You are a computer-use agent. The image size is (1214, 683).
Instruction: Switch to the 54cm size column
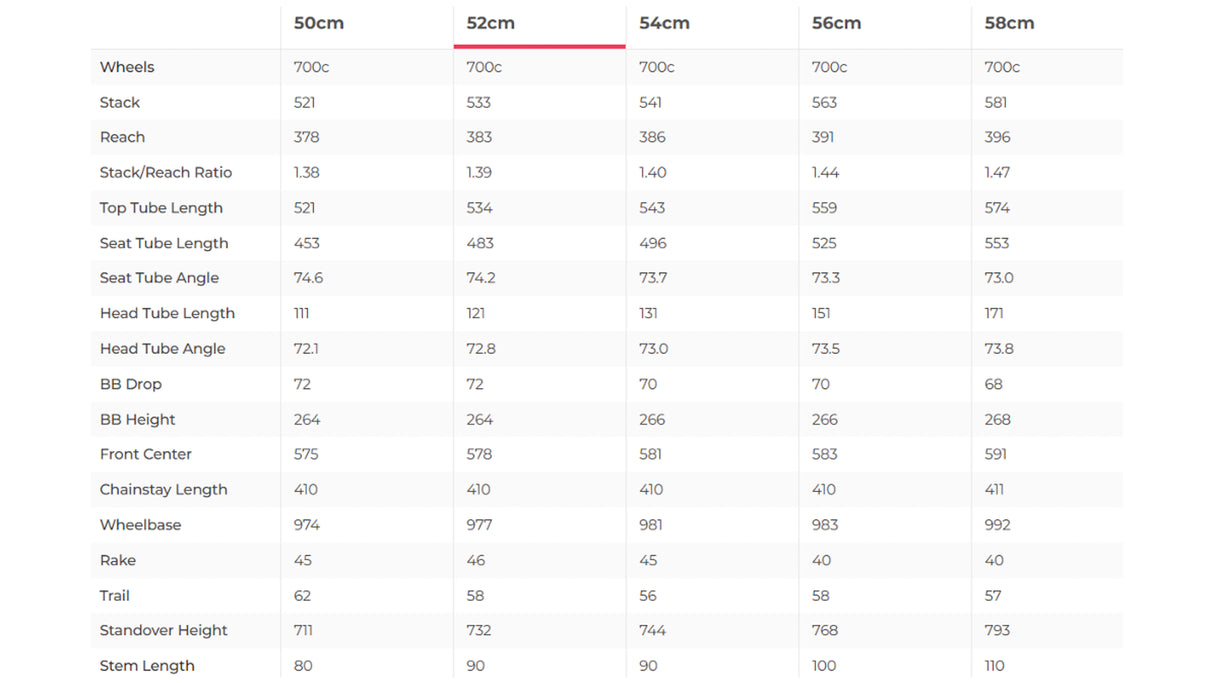click(664, 23)
